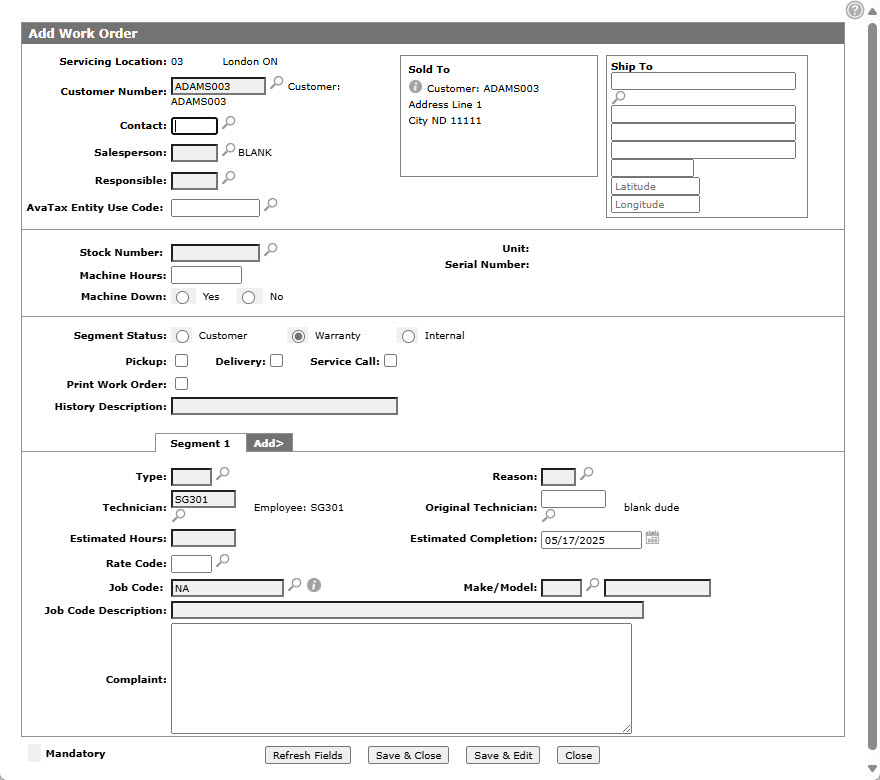Focus the Job Code field
This screenshot has height=780, width=880.
click(227, 588)
